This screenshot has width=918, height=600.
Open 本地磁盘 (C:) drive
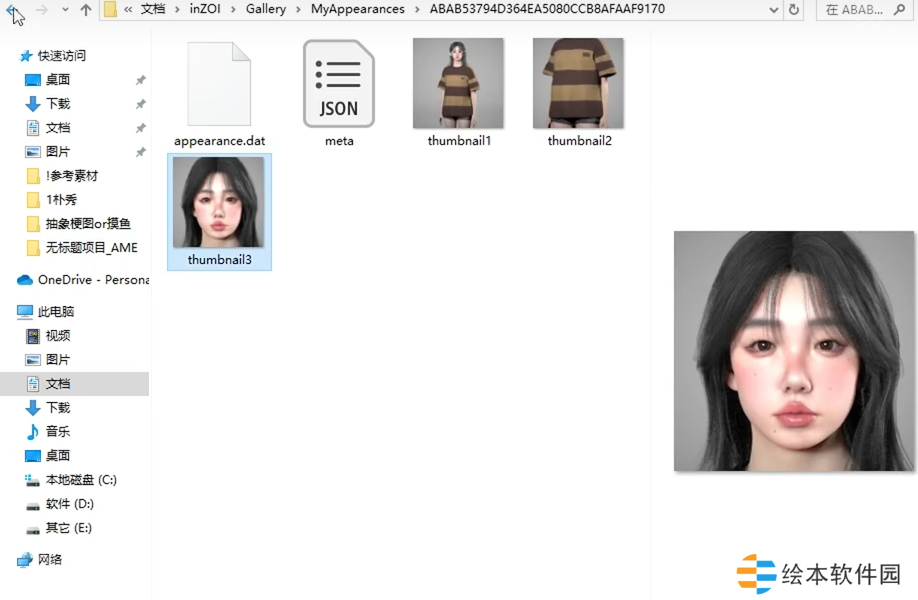pyautogui.click(x=81, y=480)
